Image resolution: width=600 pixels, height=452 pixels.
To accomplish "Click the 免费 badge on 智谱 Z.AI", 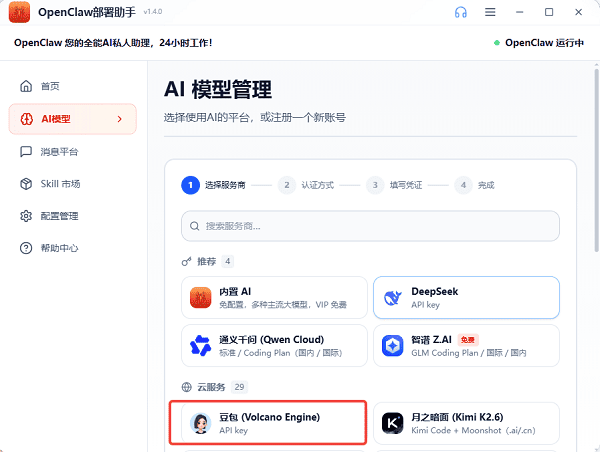I will pyautogui.click(x=468, y=340).
